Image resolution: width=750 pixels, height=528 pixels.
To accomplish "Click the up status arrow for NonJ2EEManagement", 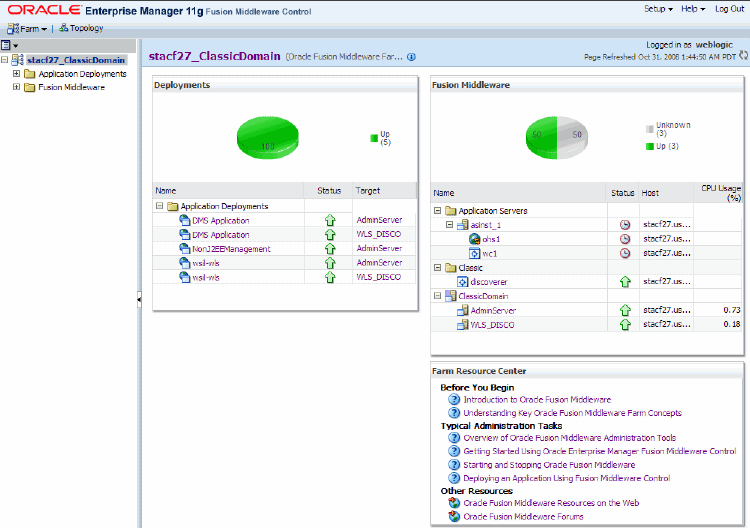I will (328, 248).
